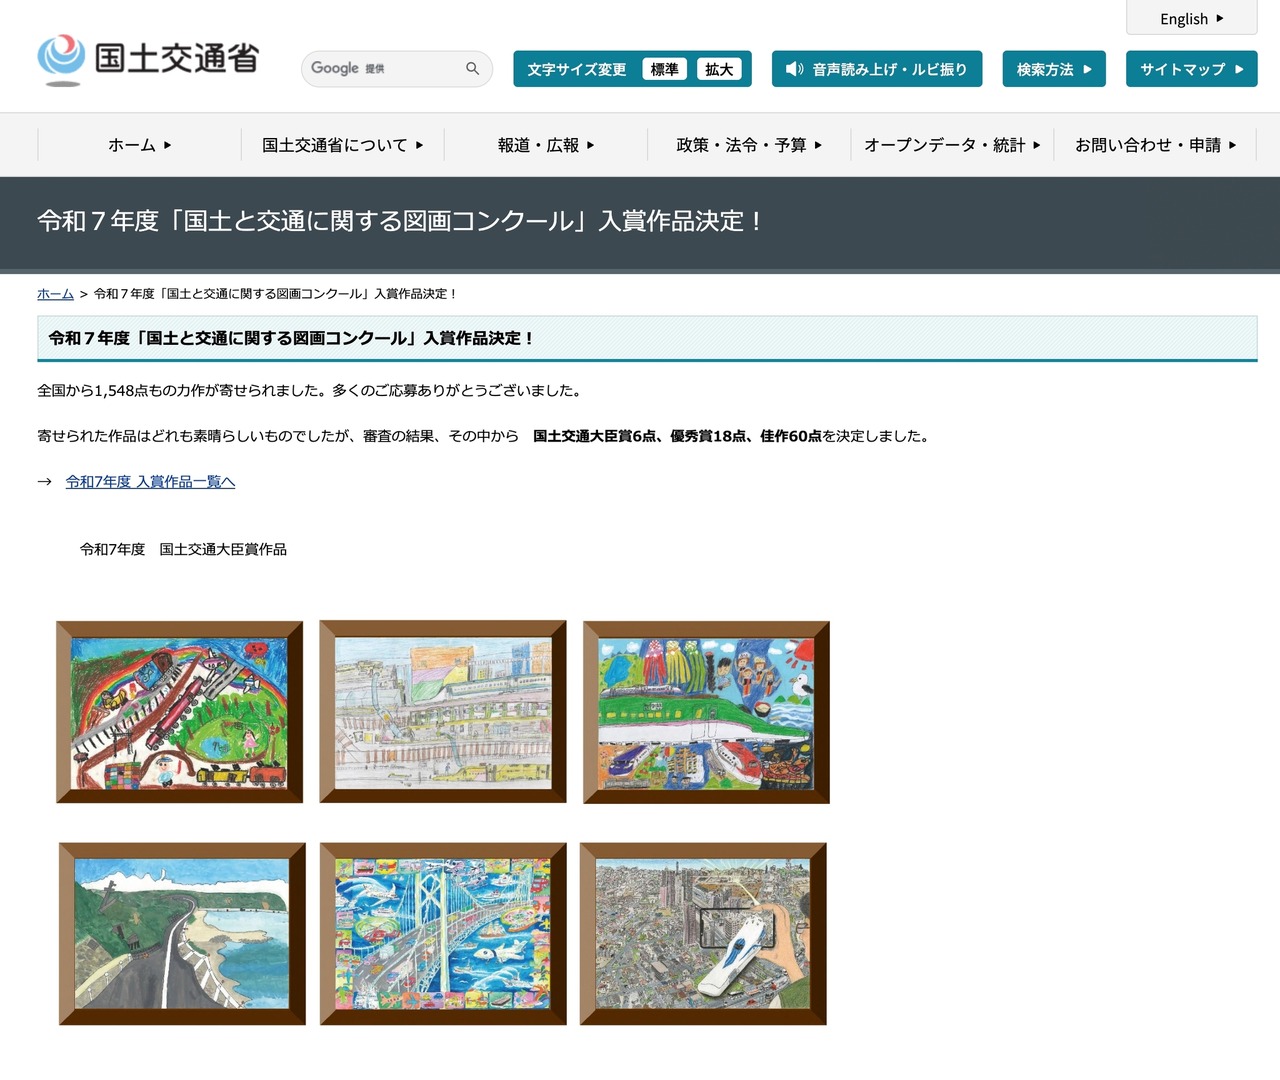Screen dimensions: 1280x1080
Task: Click the 国土交通省 logo
Action: [148, 59]
